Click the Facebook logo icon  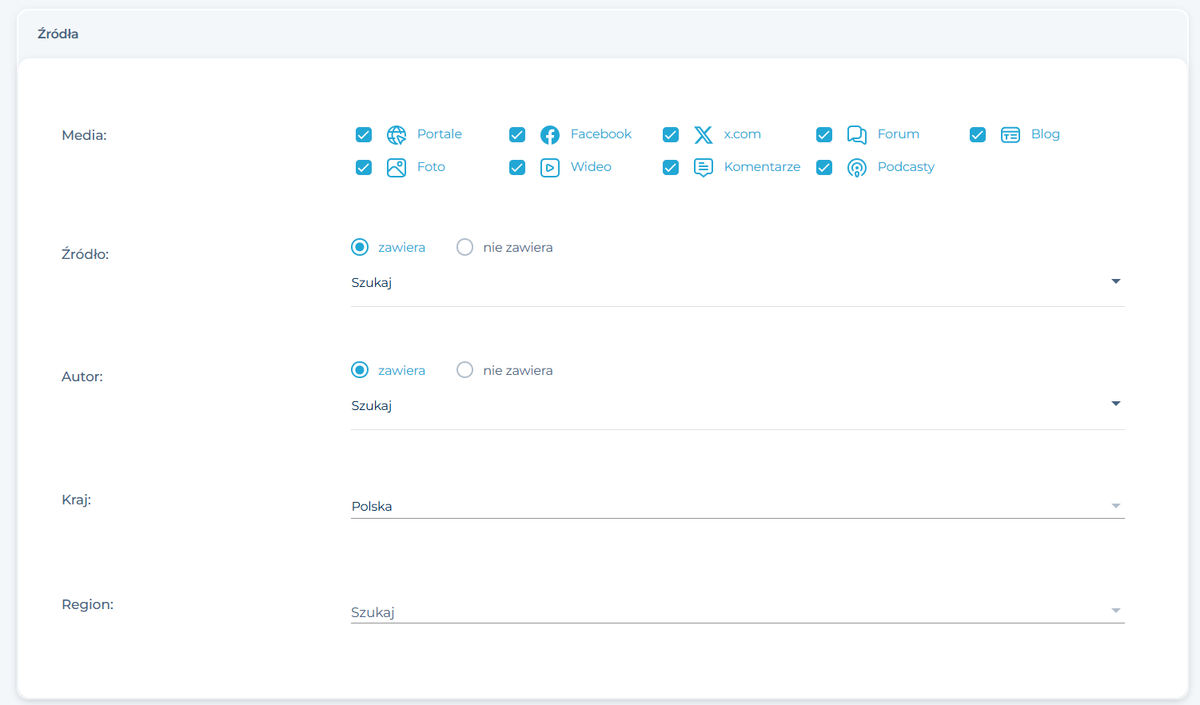click(550, 135)
